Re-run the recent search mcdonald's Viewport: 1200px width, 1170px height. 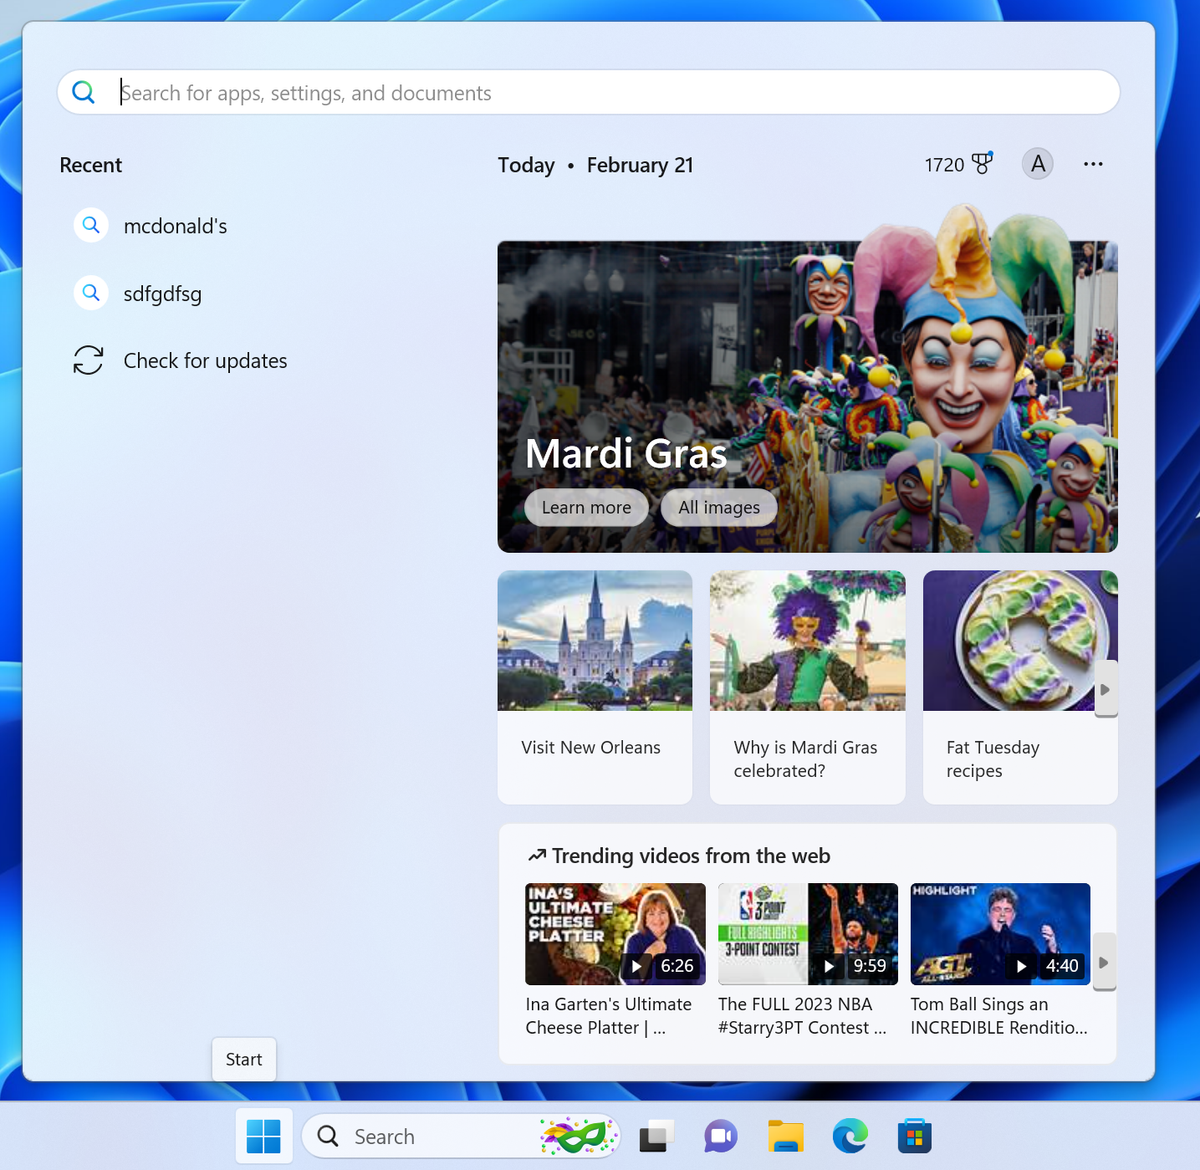(175, 225)
